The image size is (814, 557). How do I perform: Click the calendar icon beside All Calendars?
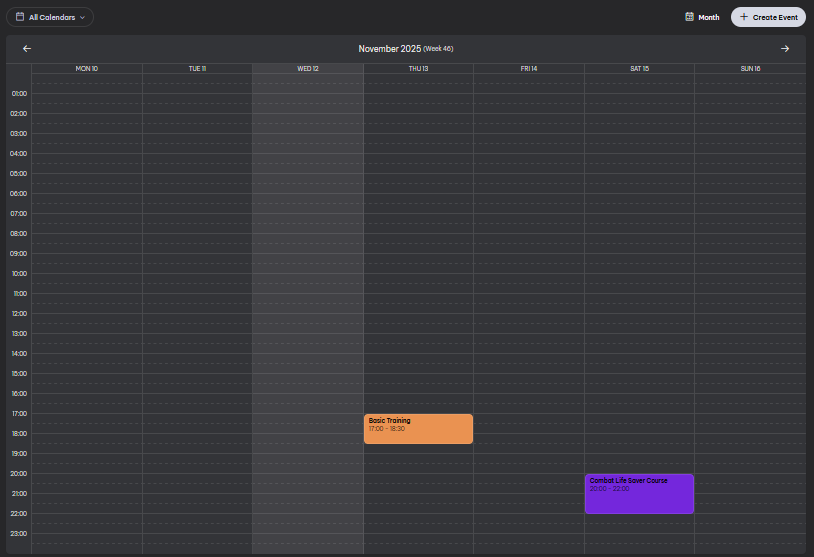[x=20, y=17]
